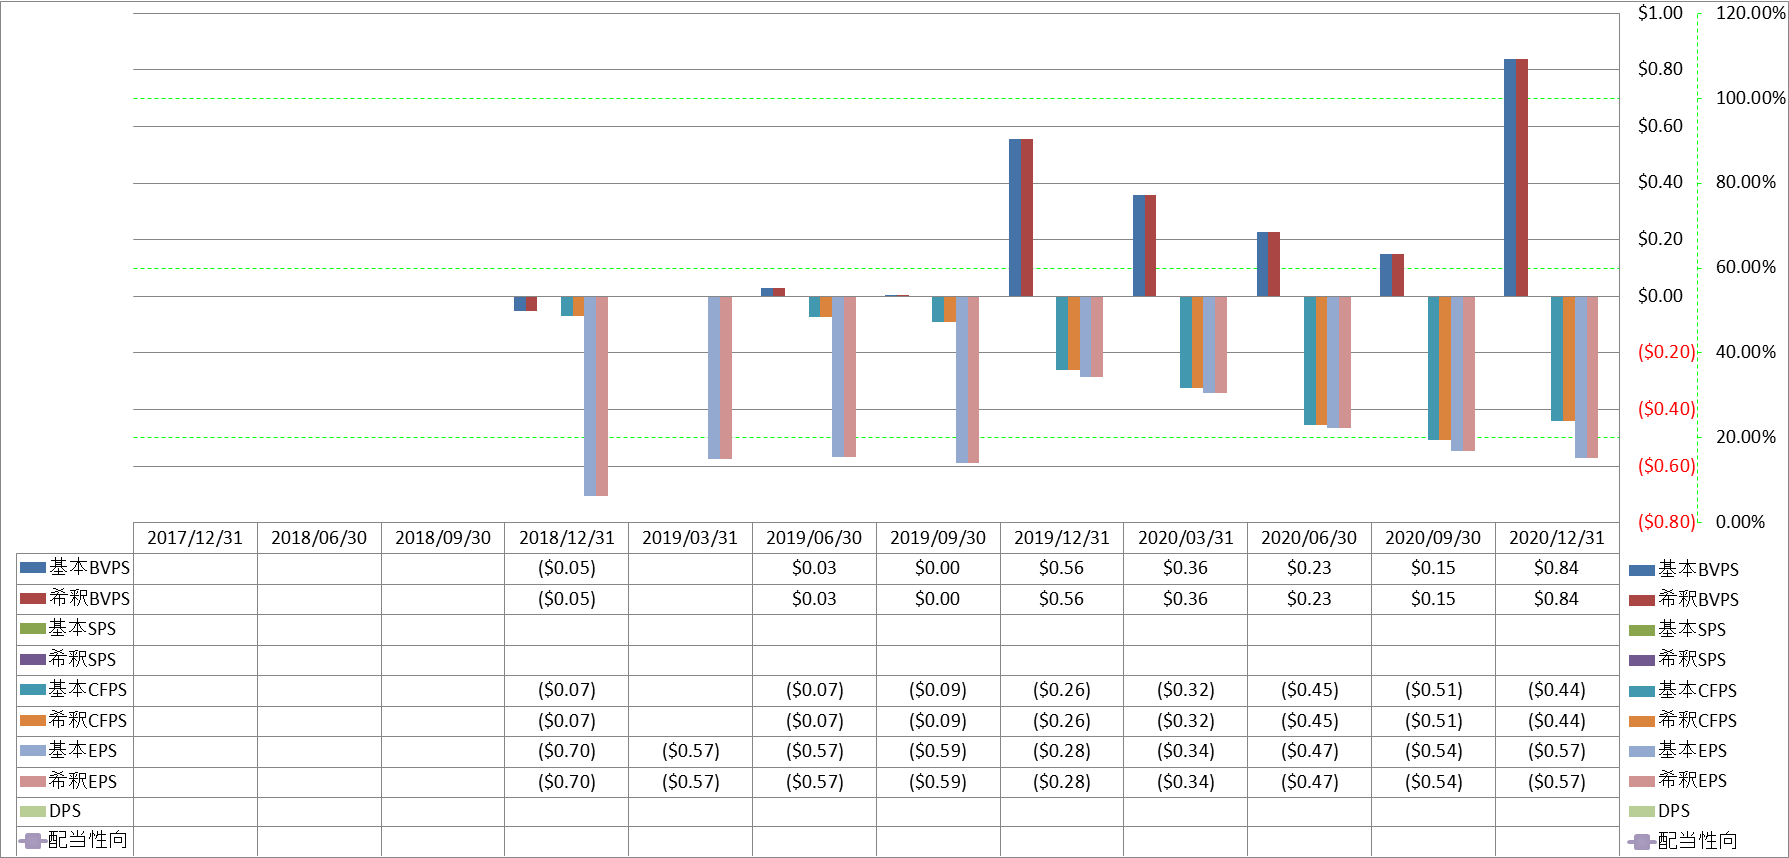
Task: Click the 120.00% secondary axis label
Action: click(x=1750, y=13)
